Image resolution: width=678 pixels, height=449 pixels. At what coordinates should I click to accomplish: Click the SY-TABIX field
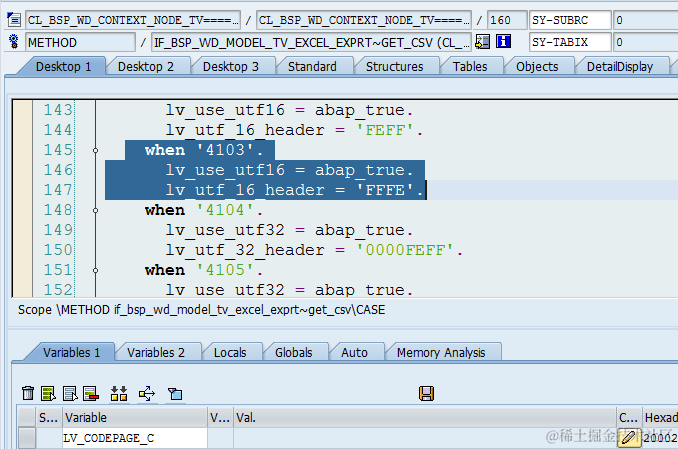tap(570, 42)
